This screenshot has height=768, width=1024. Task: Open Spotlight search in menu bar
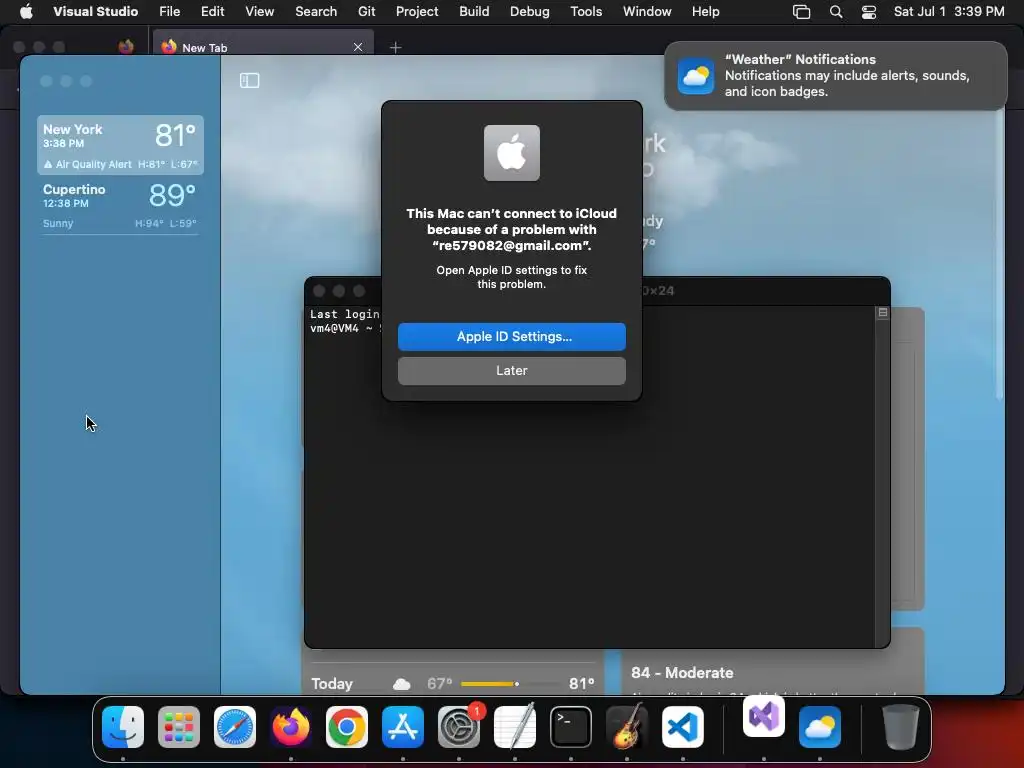coord(836,12)
